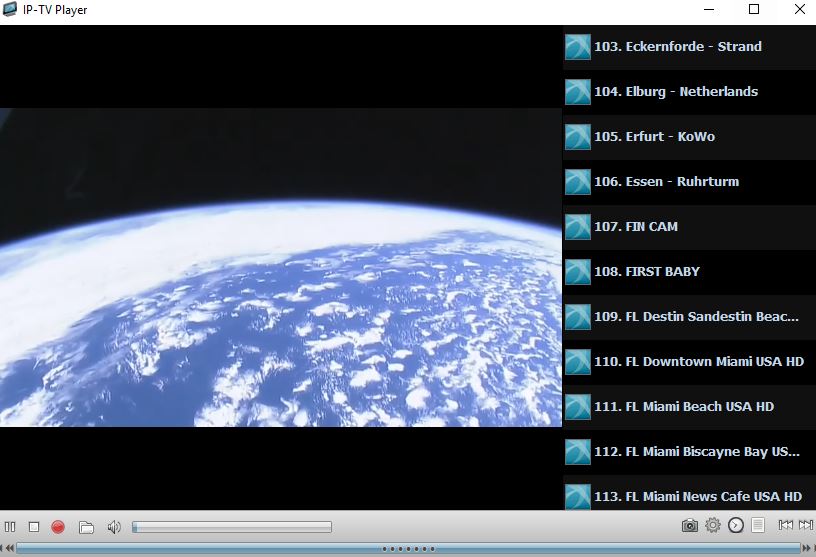
Task: Select channel 109. FL Destin Sandestin Beach
Action: pos(689,317)
